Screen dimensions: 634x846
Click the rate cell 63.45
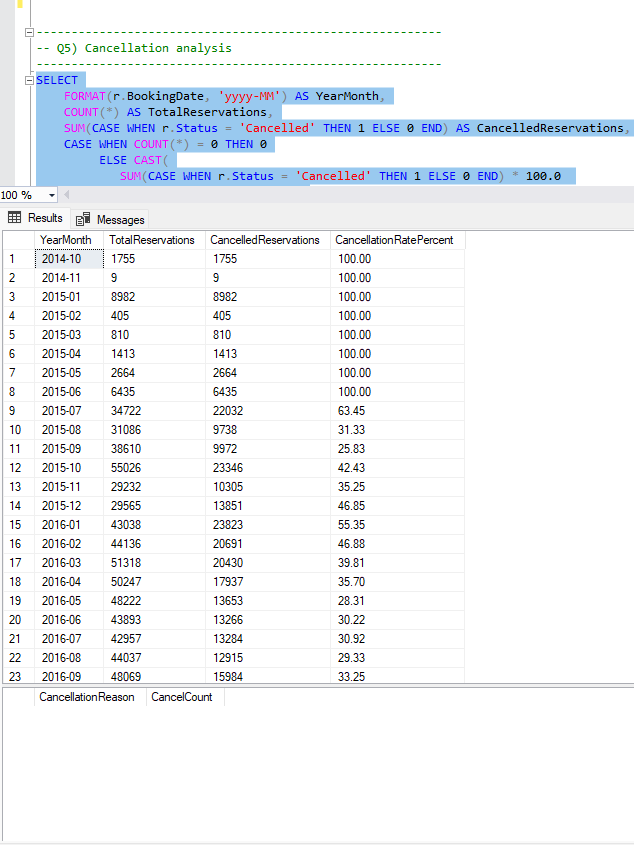[x=398, y=411]
